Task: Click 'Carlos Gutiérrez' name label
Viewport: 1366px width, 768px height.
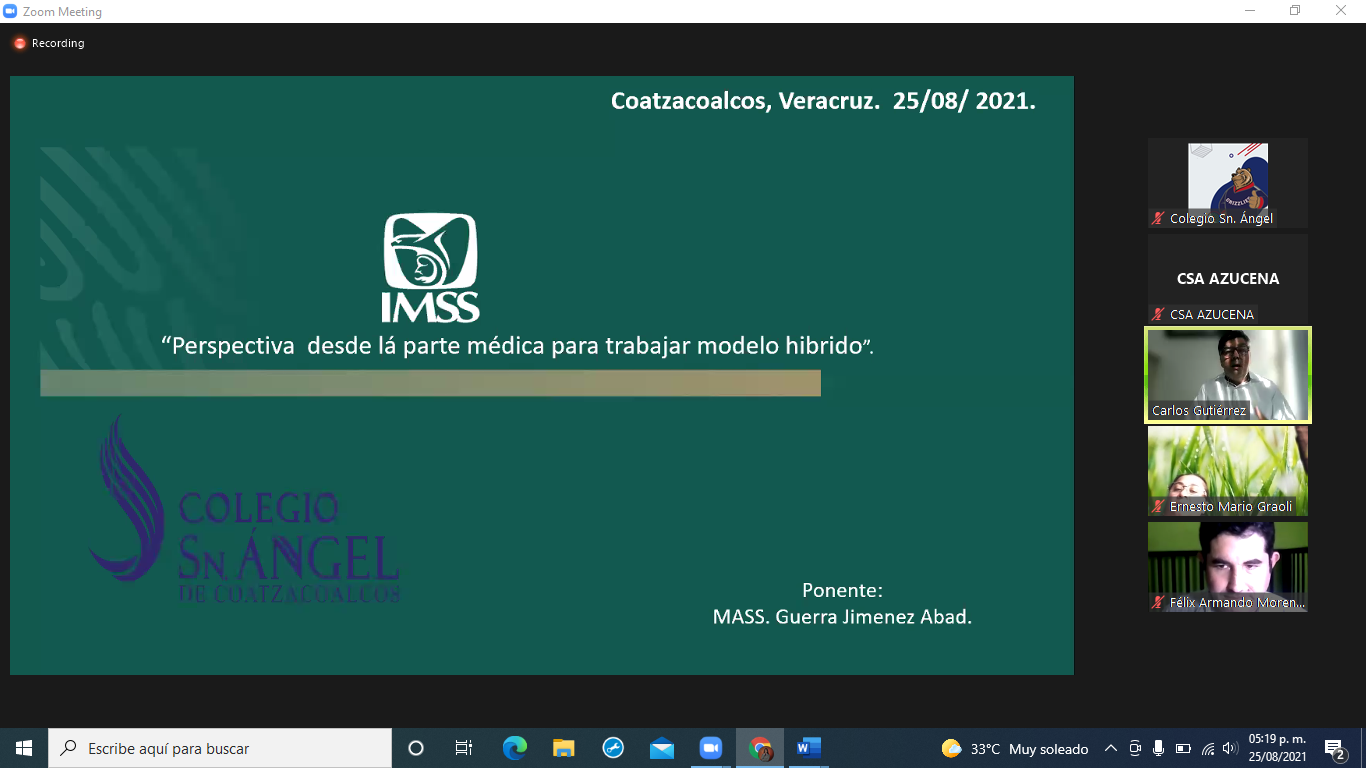Action: coord(1199,411)
